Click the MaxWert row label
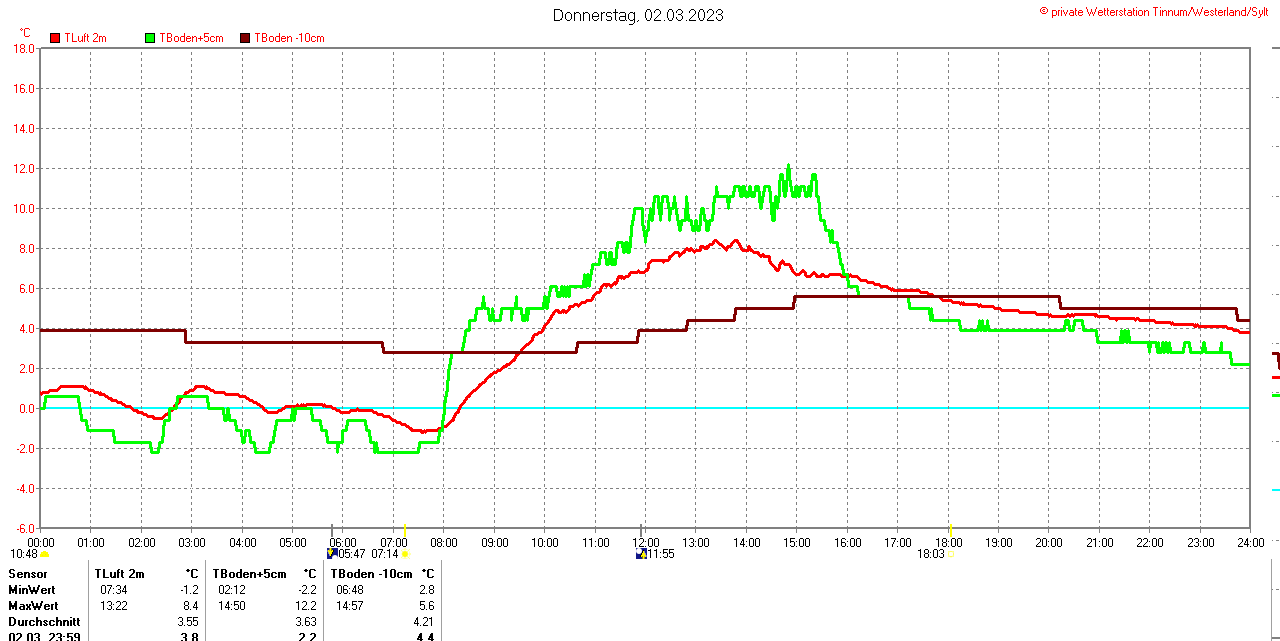 tap(33, 606)
